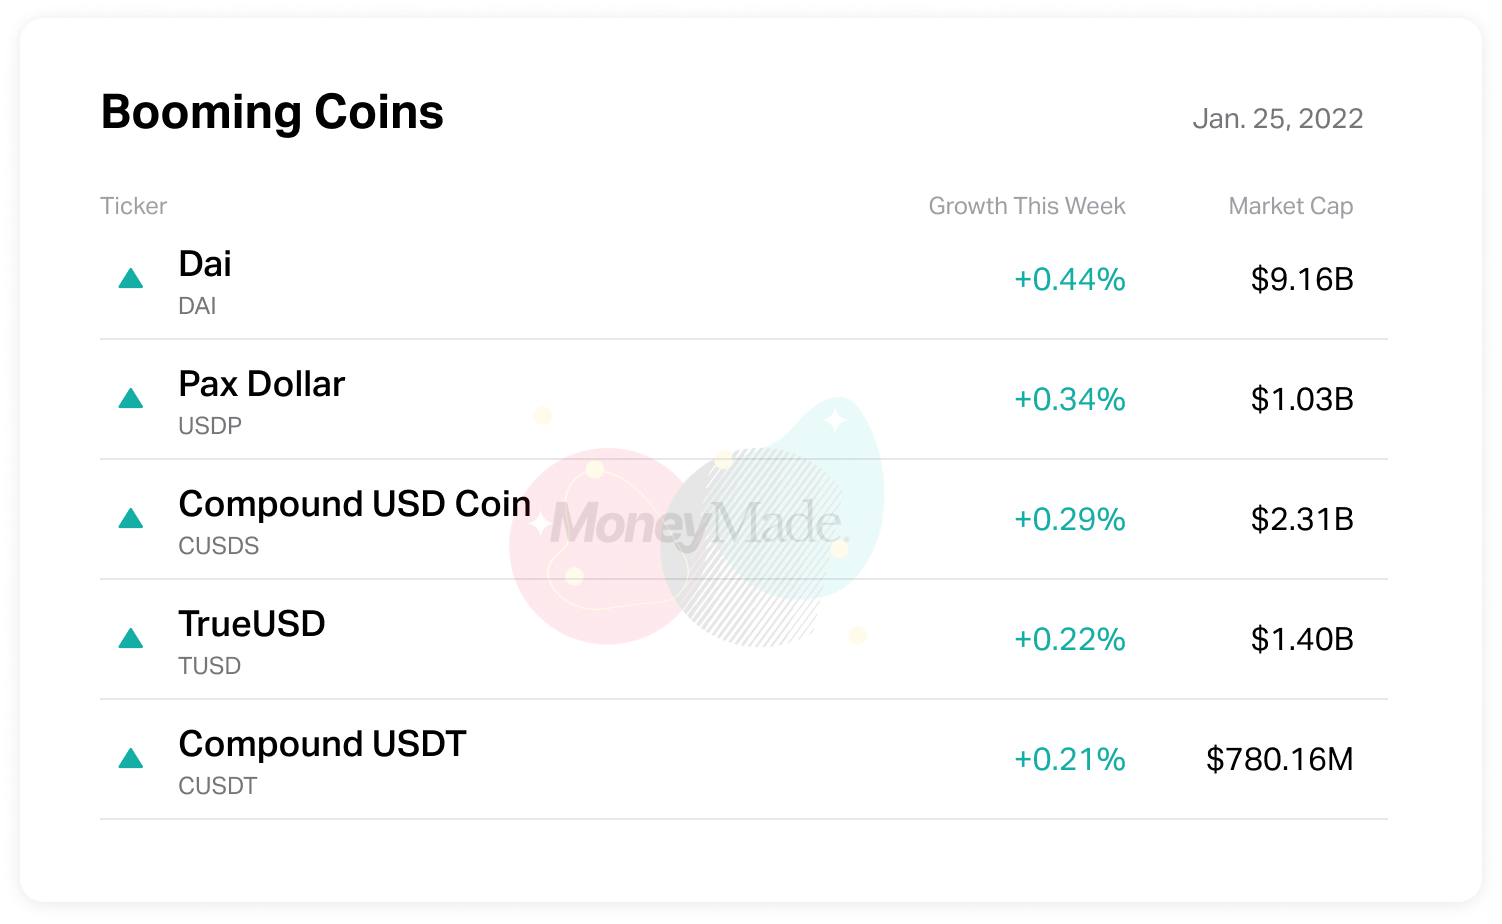Select the Compound USD Coin name

tap(354, 504)
